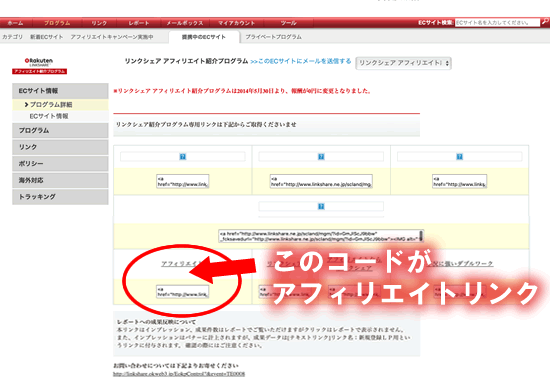Open the ツール menu
Screen dimensions: 550x379
(288, 23)
